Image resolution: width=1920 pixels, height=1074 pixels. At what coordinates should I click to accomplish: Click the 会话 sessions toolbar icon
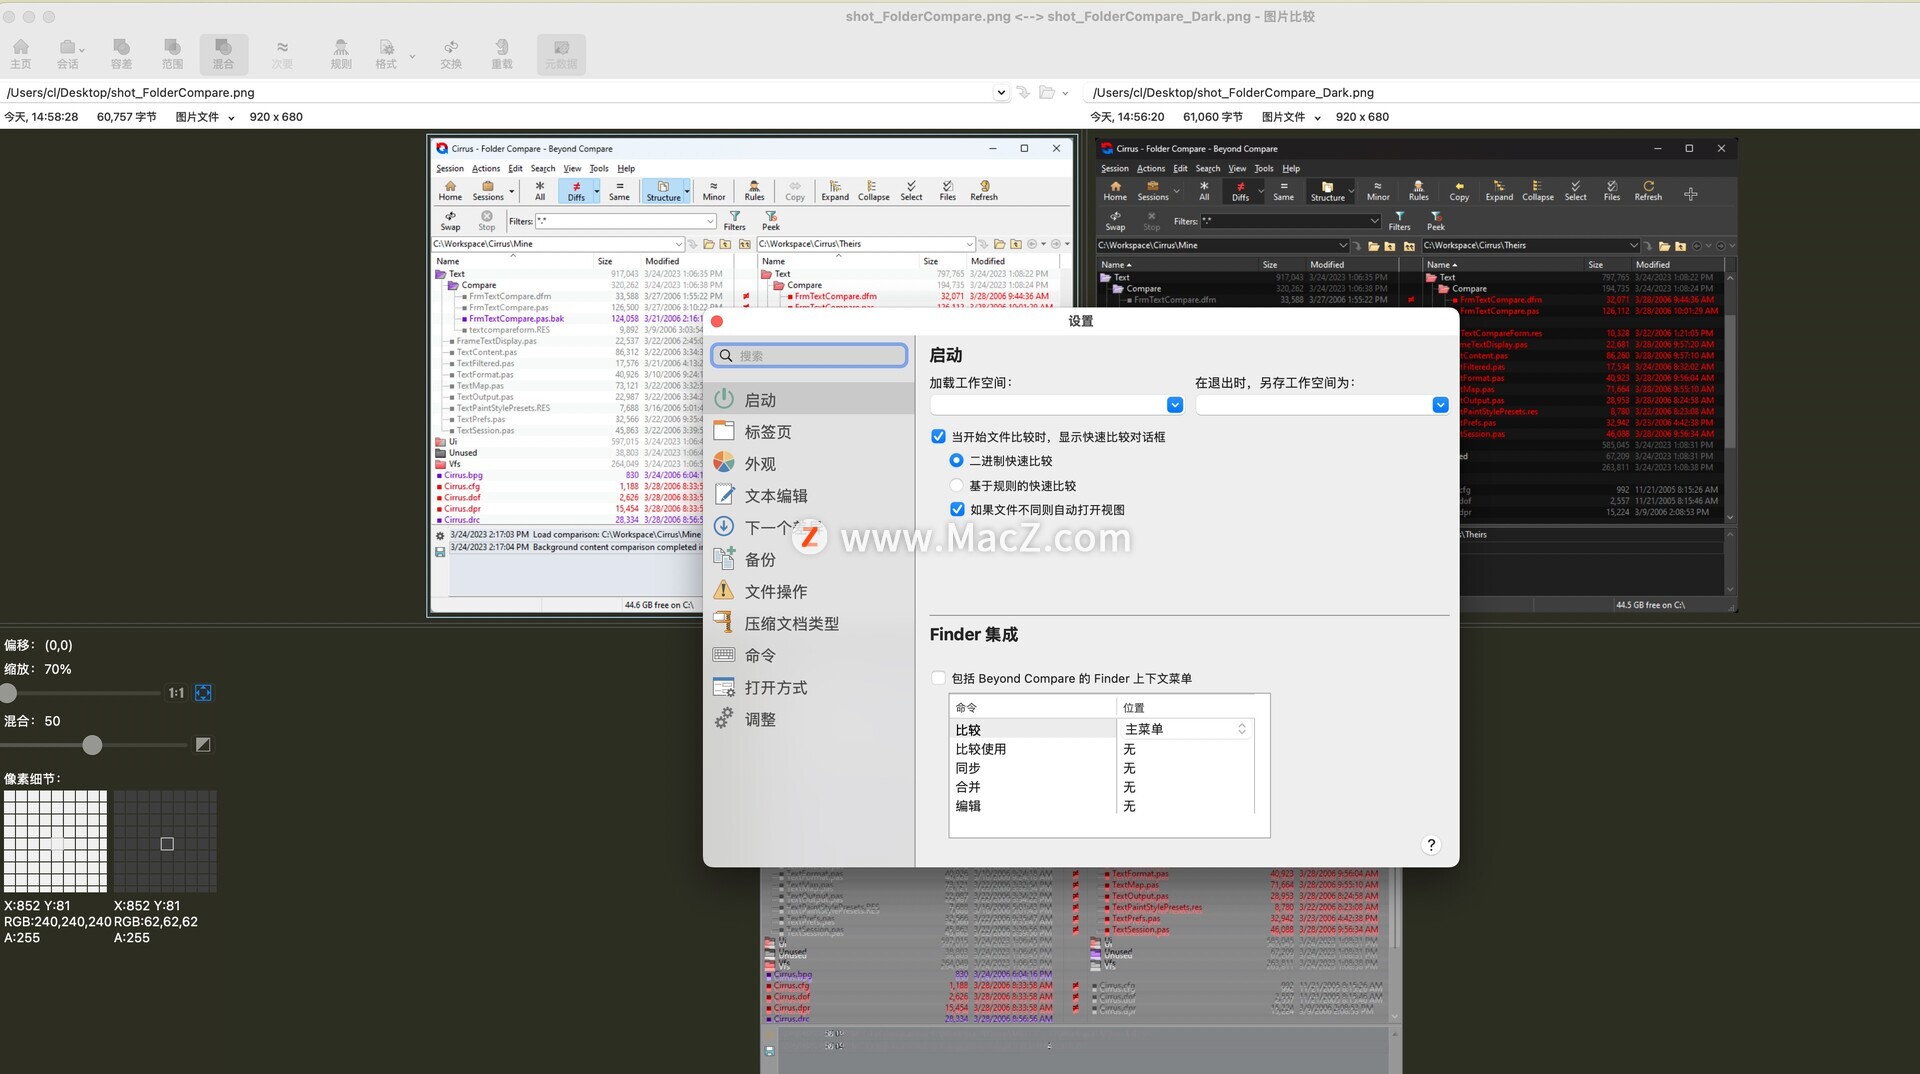coord(66,54)
